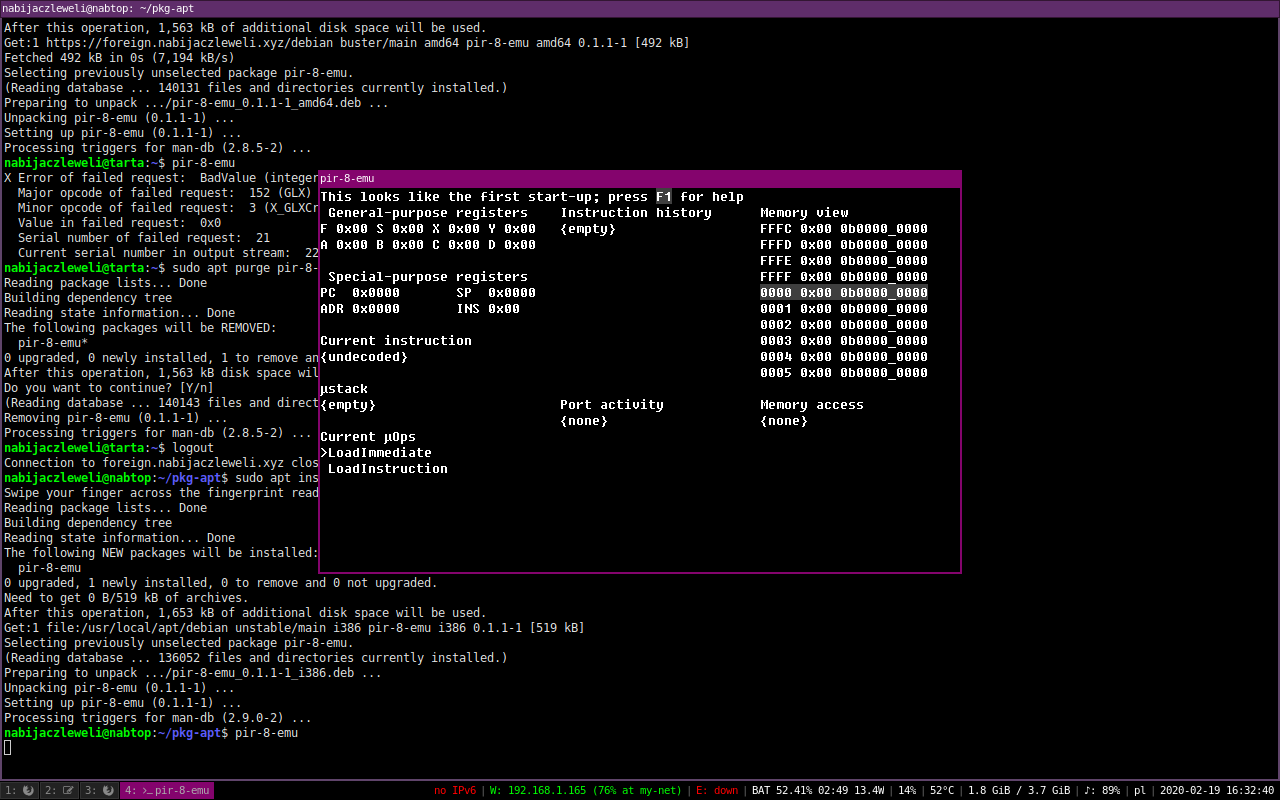Click the pir-8-emu window title bar

click(x=640, y=178)
